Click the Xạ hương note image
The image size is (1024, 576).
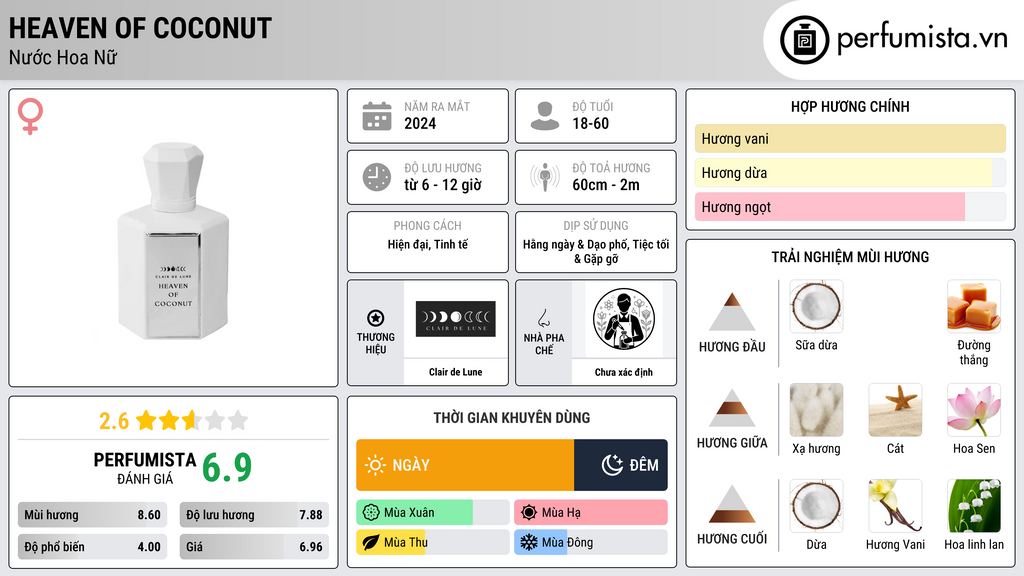point(816,410)
